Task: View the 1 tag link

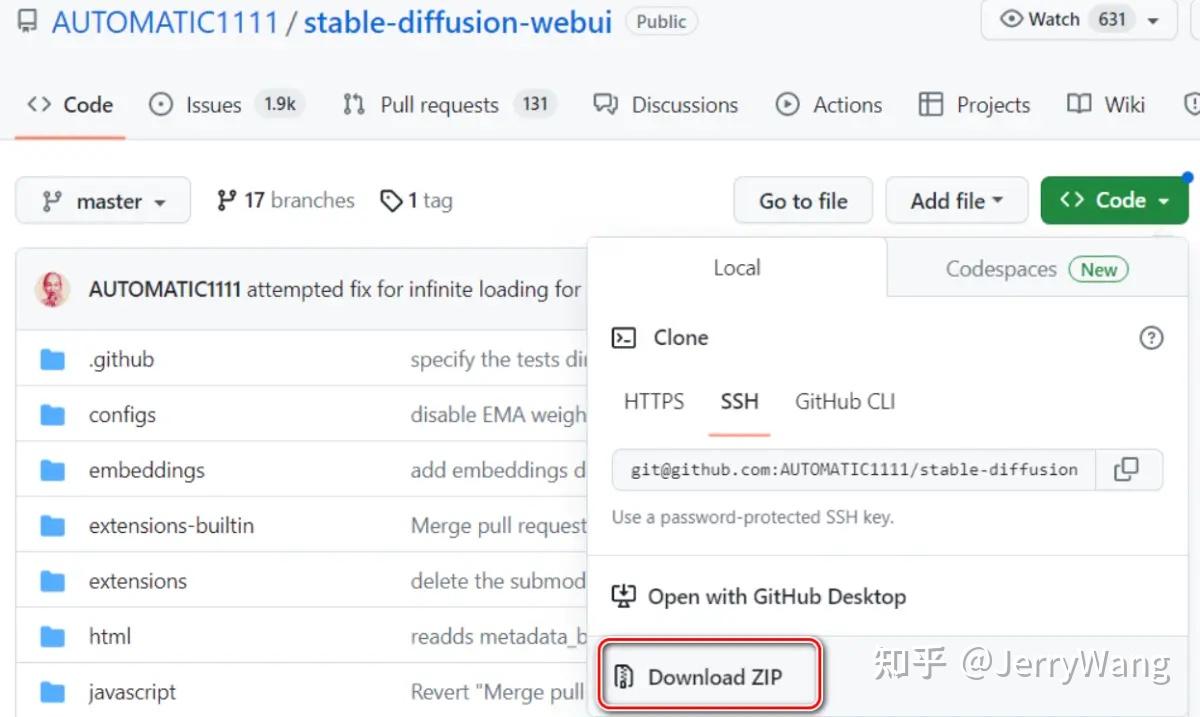Action: (x=417, y=201)
